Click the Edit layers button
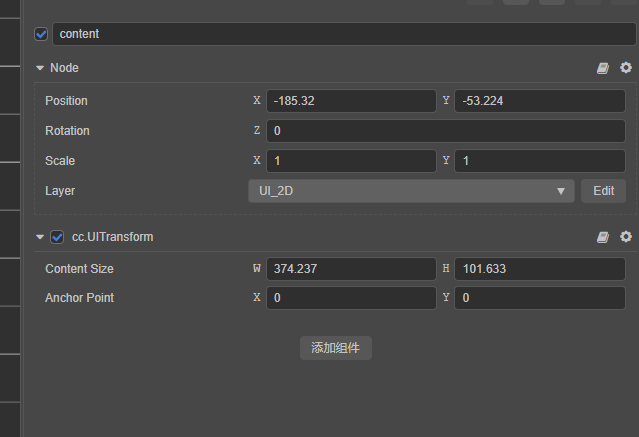 [604, 191]
